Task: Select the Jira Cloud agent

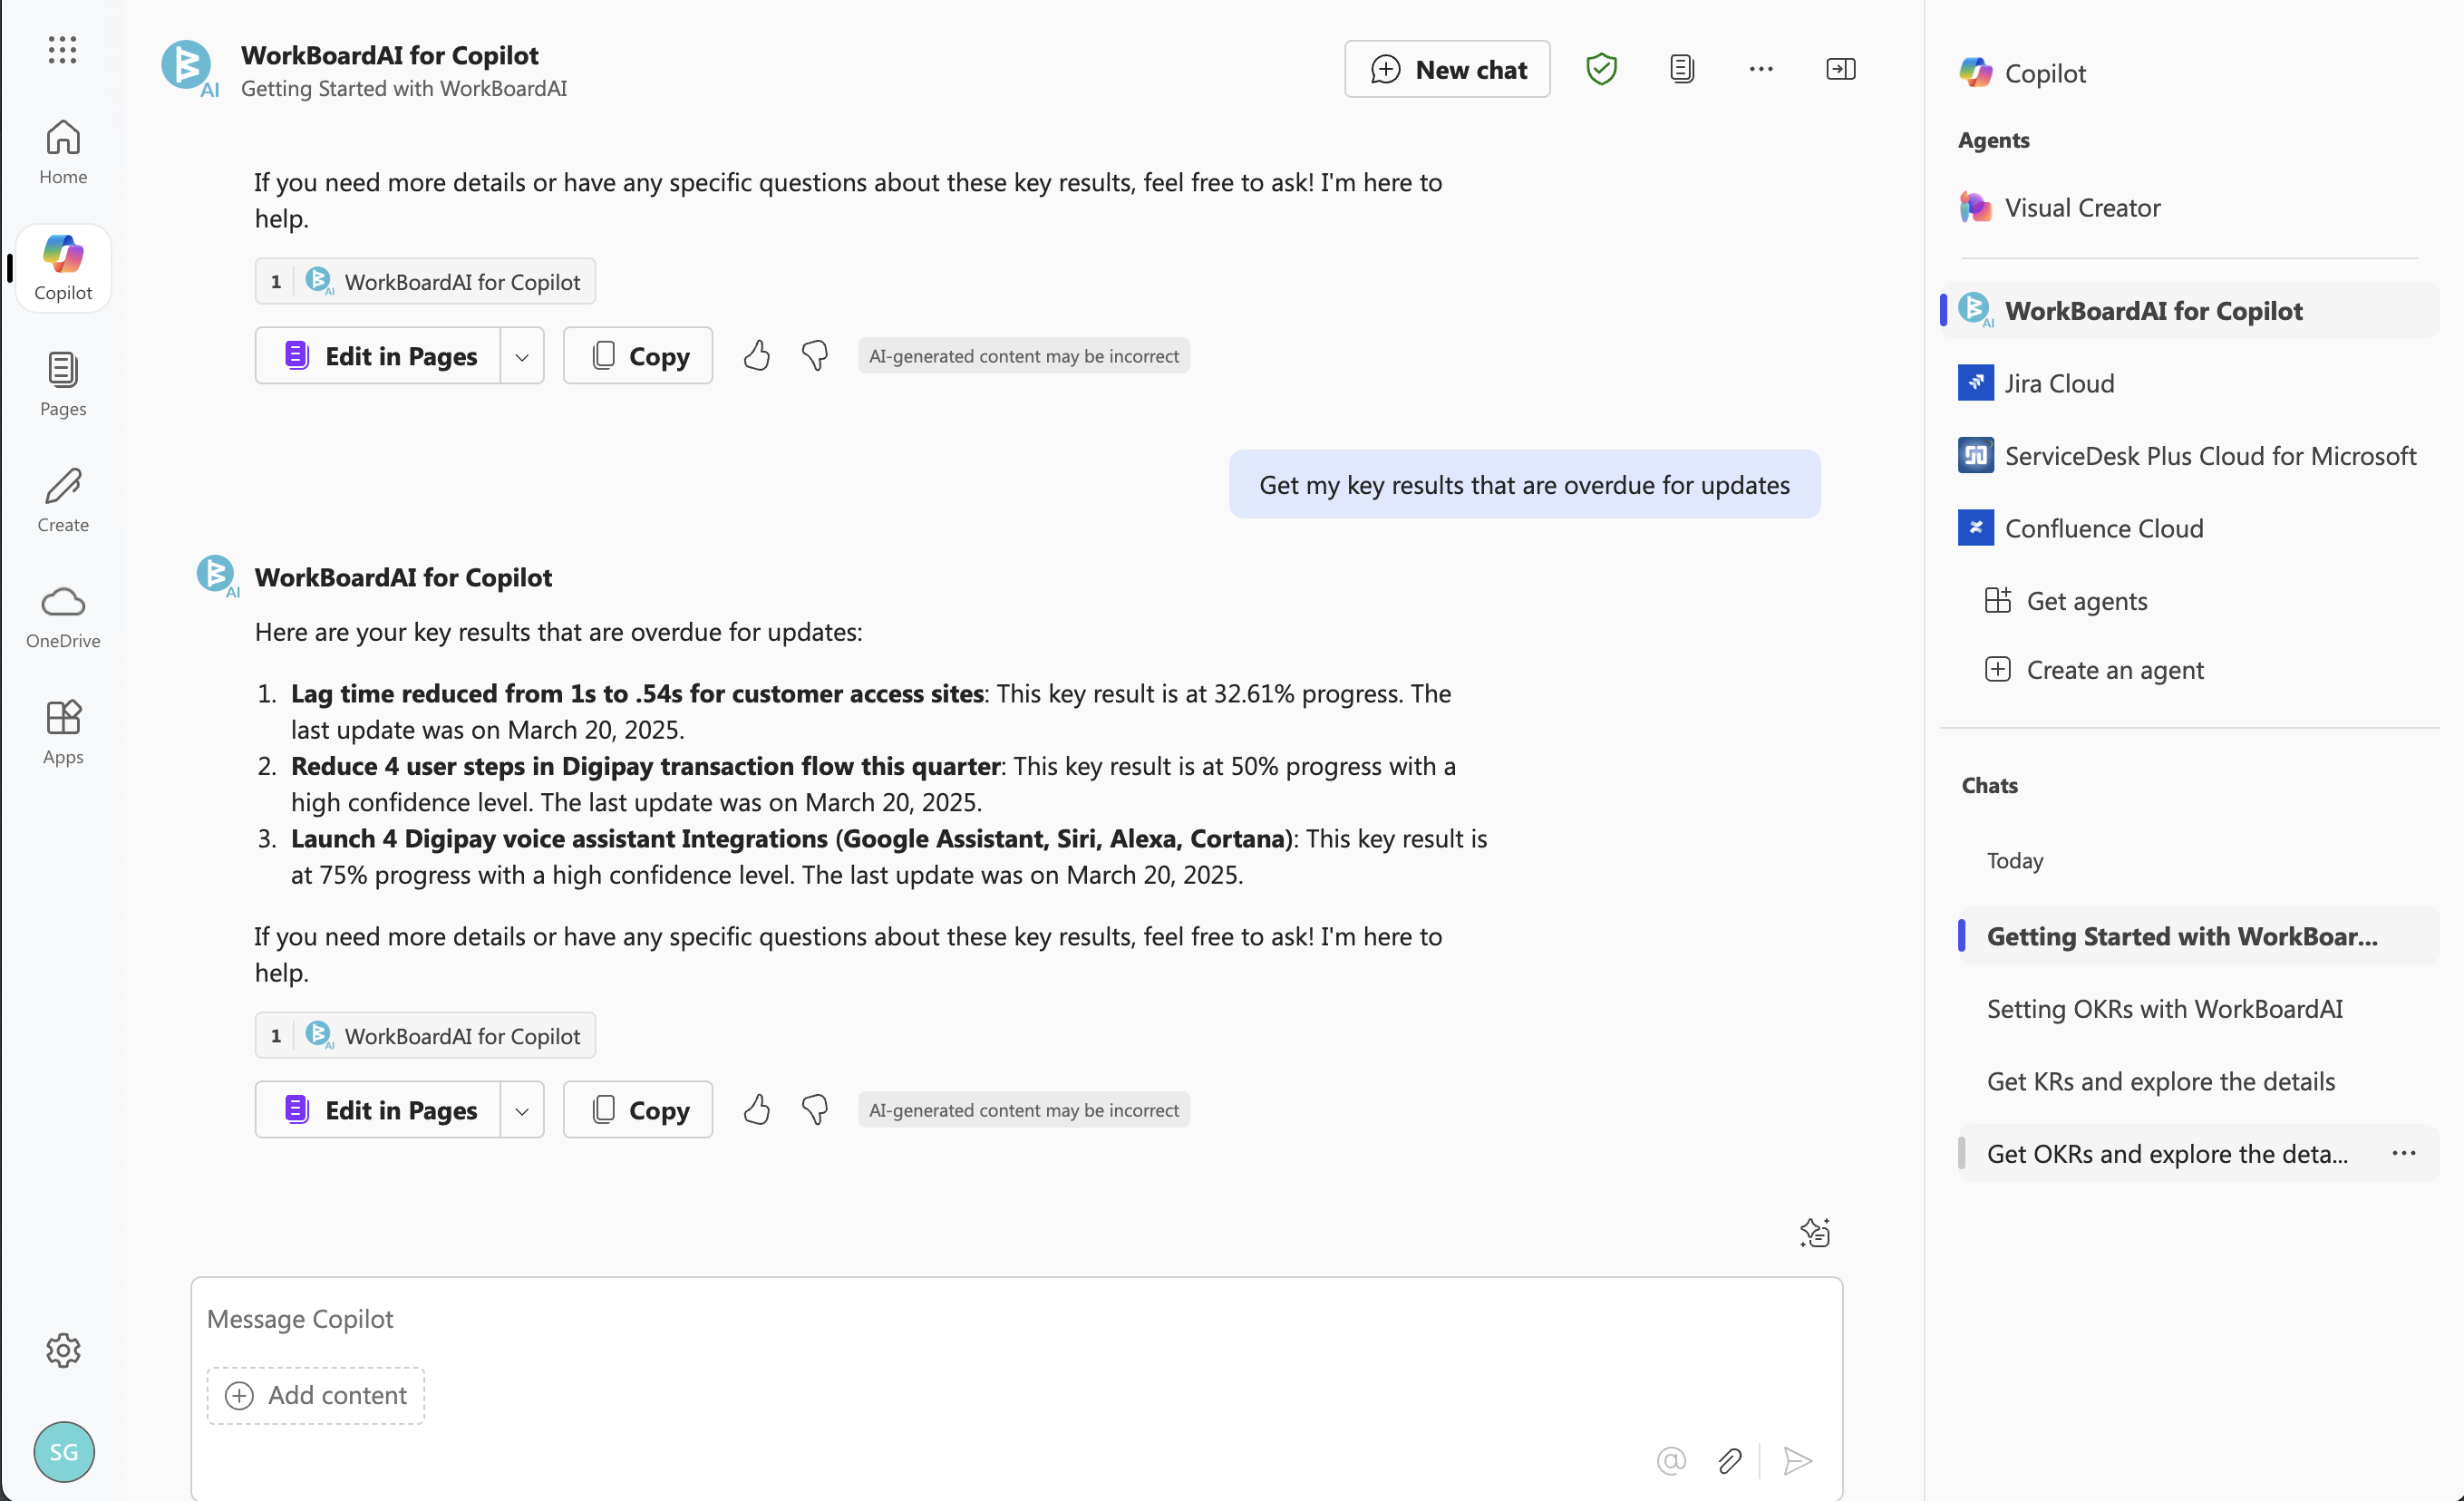Action: tap(2189, 383)
